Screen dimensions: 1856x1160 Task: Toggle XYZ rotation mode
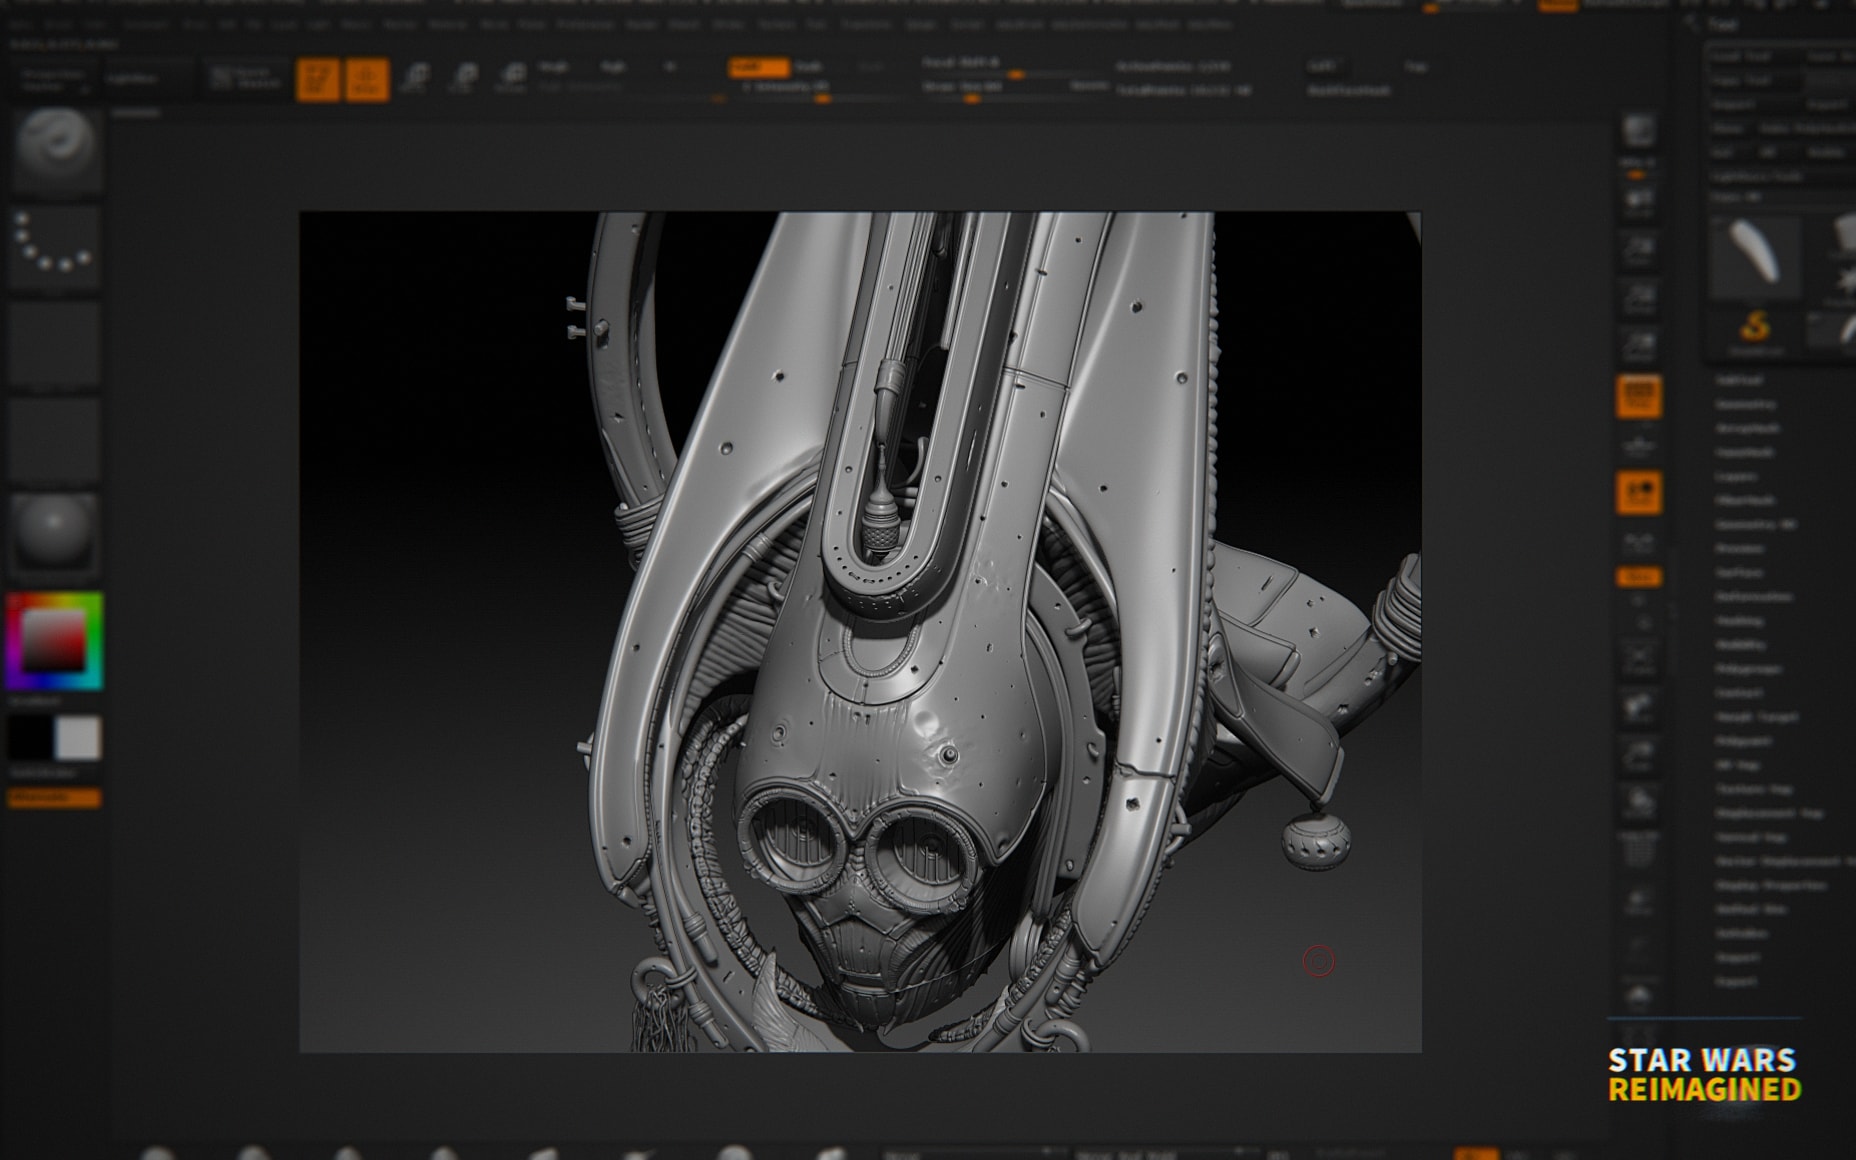click(1638, 577)
